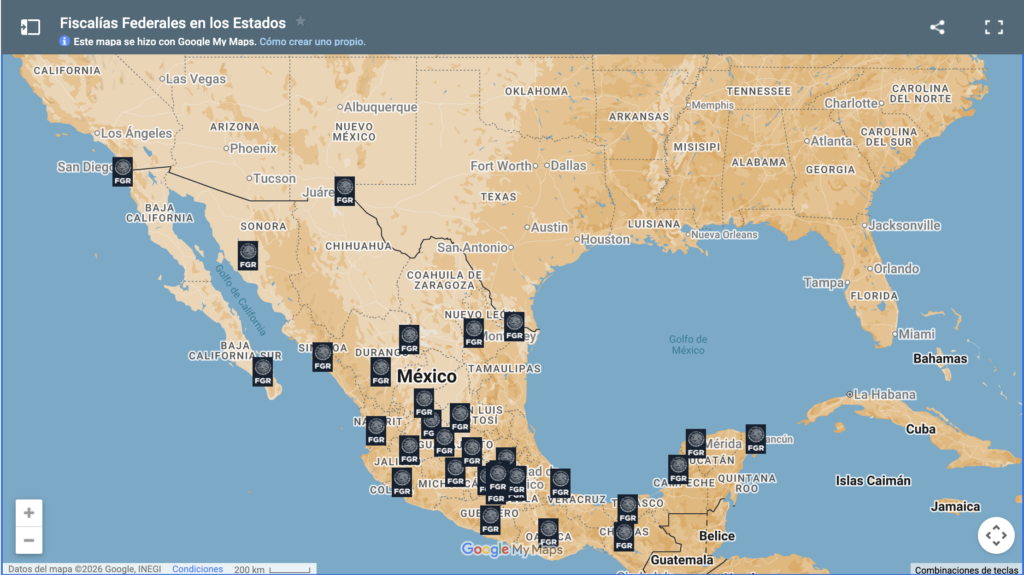
Task: Select the FGR marker in Sonora
Action: (248, 255)
